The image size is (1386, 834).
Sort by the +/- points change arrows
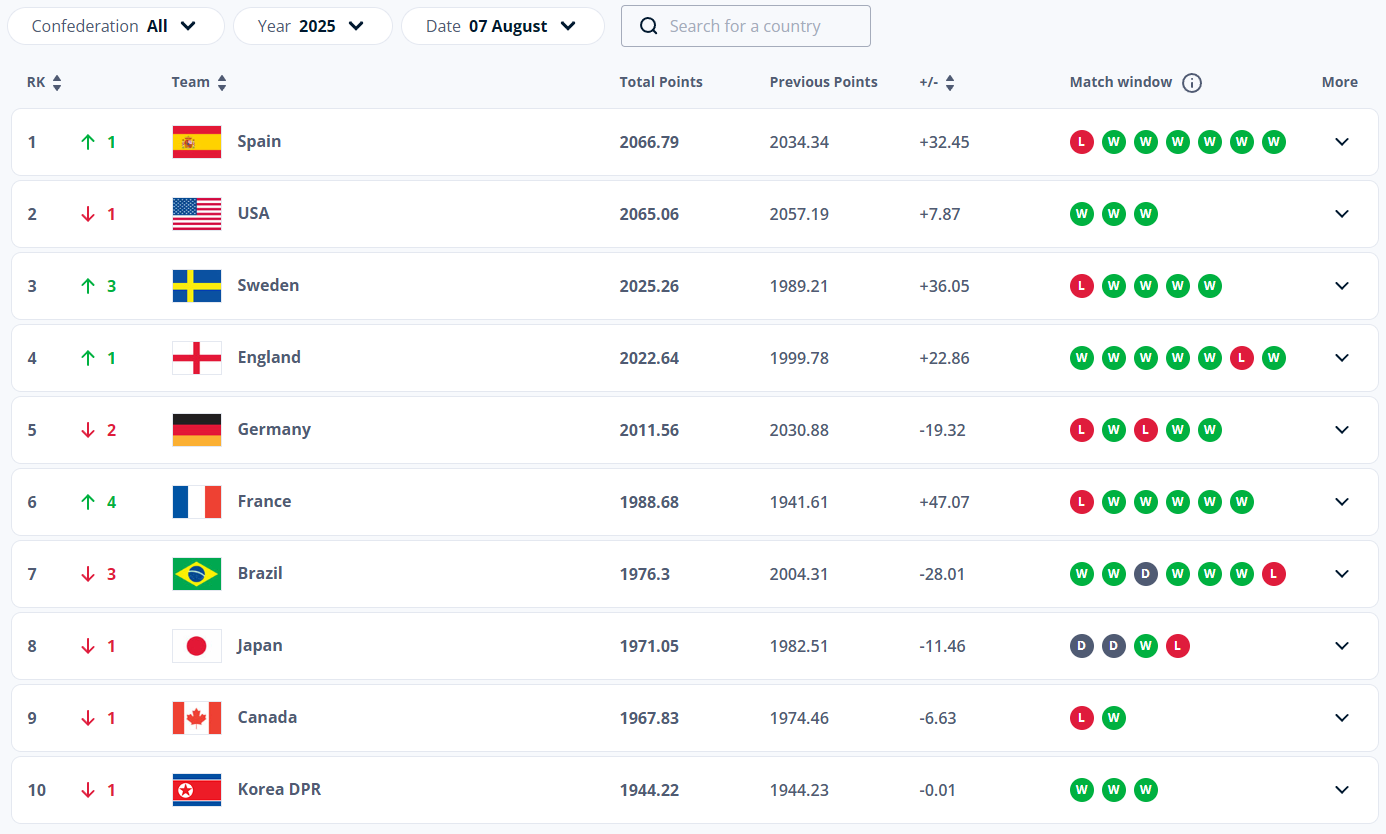(950, 83)
